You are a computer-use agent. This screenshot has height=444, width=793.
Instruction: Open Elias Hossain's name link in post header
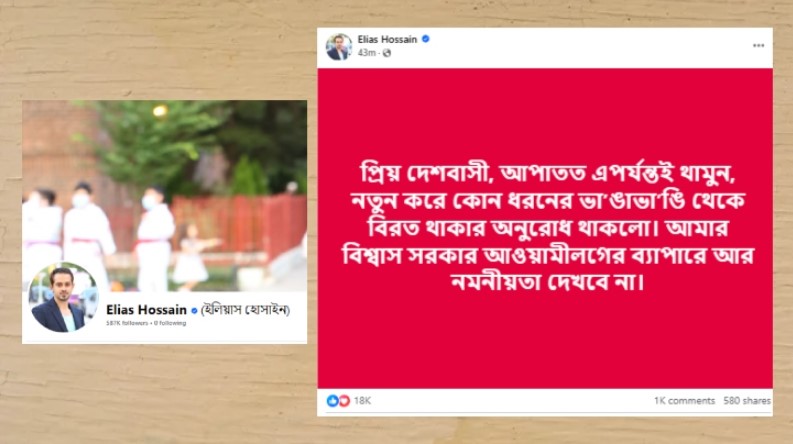point(387,39)
